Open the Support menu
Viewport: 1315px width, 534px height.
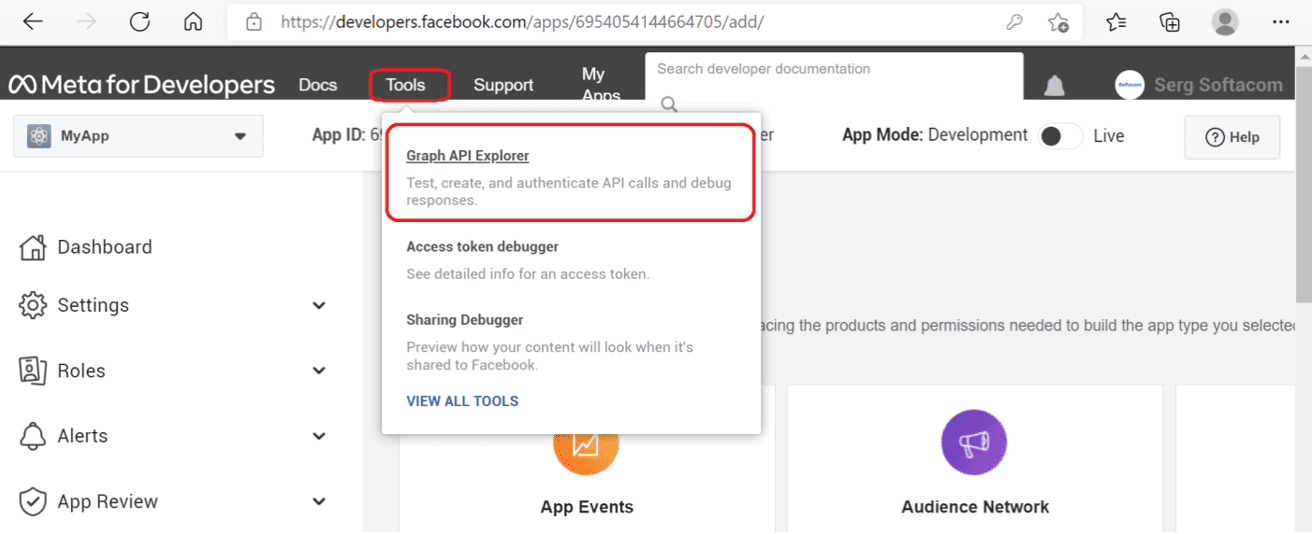[503, 85]
